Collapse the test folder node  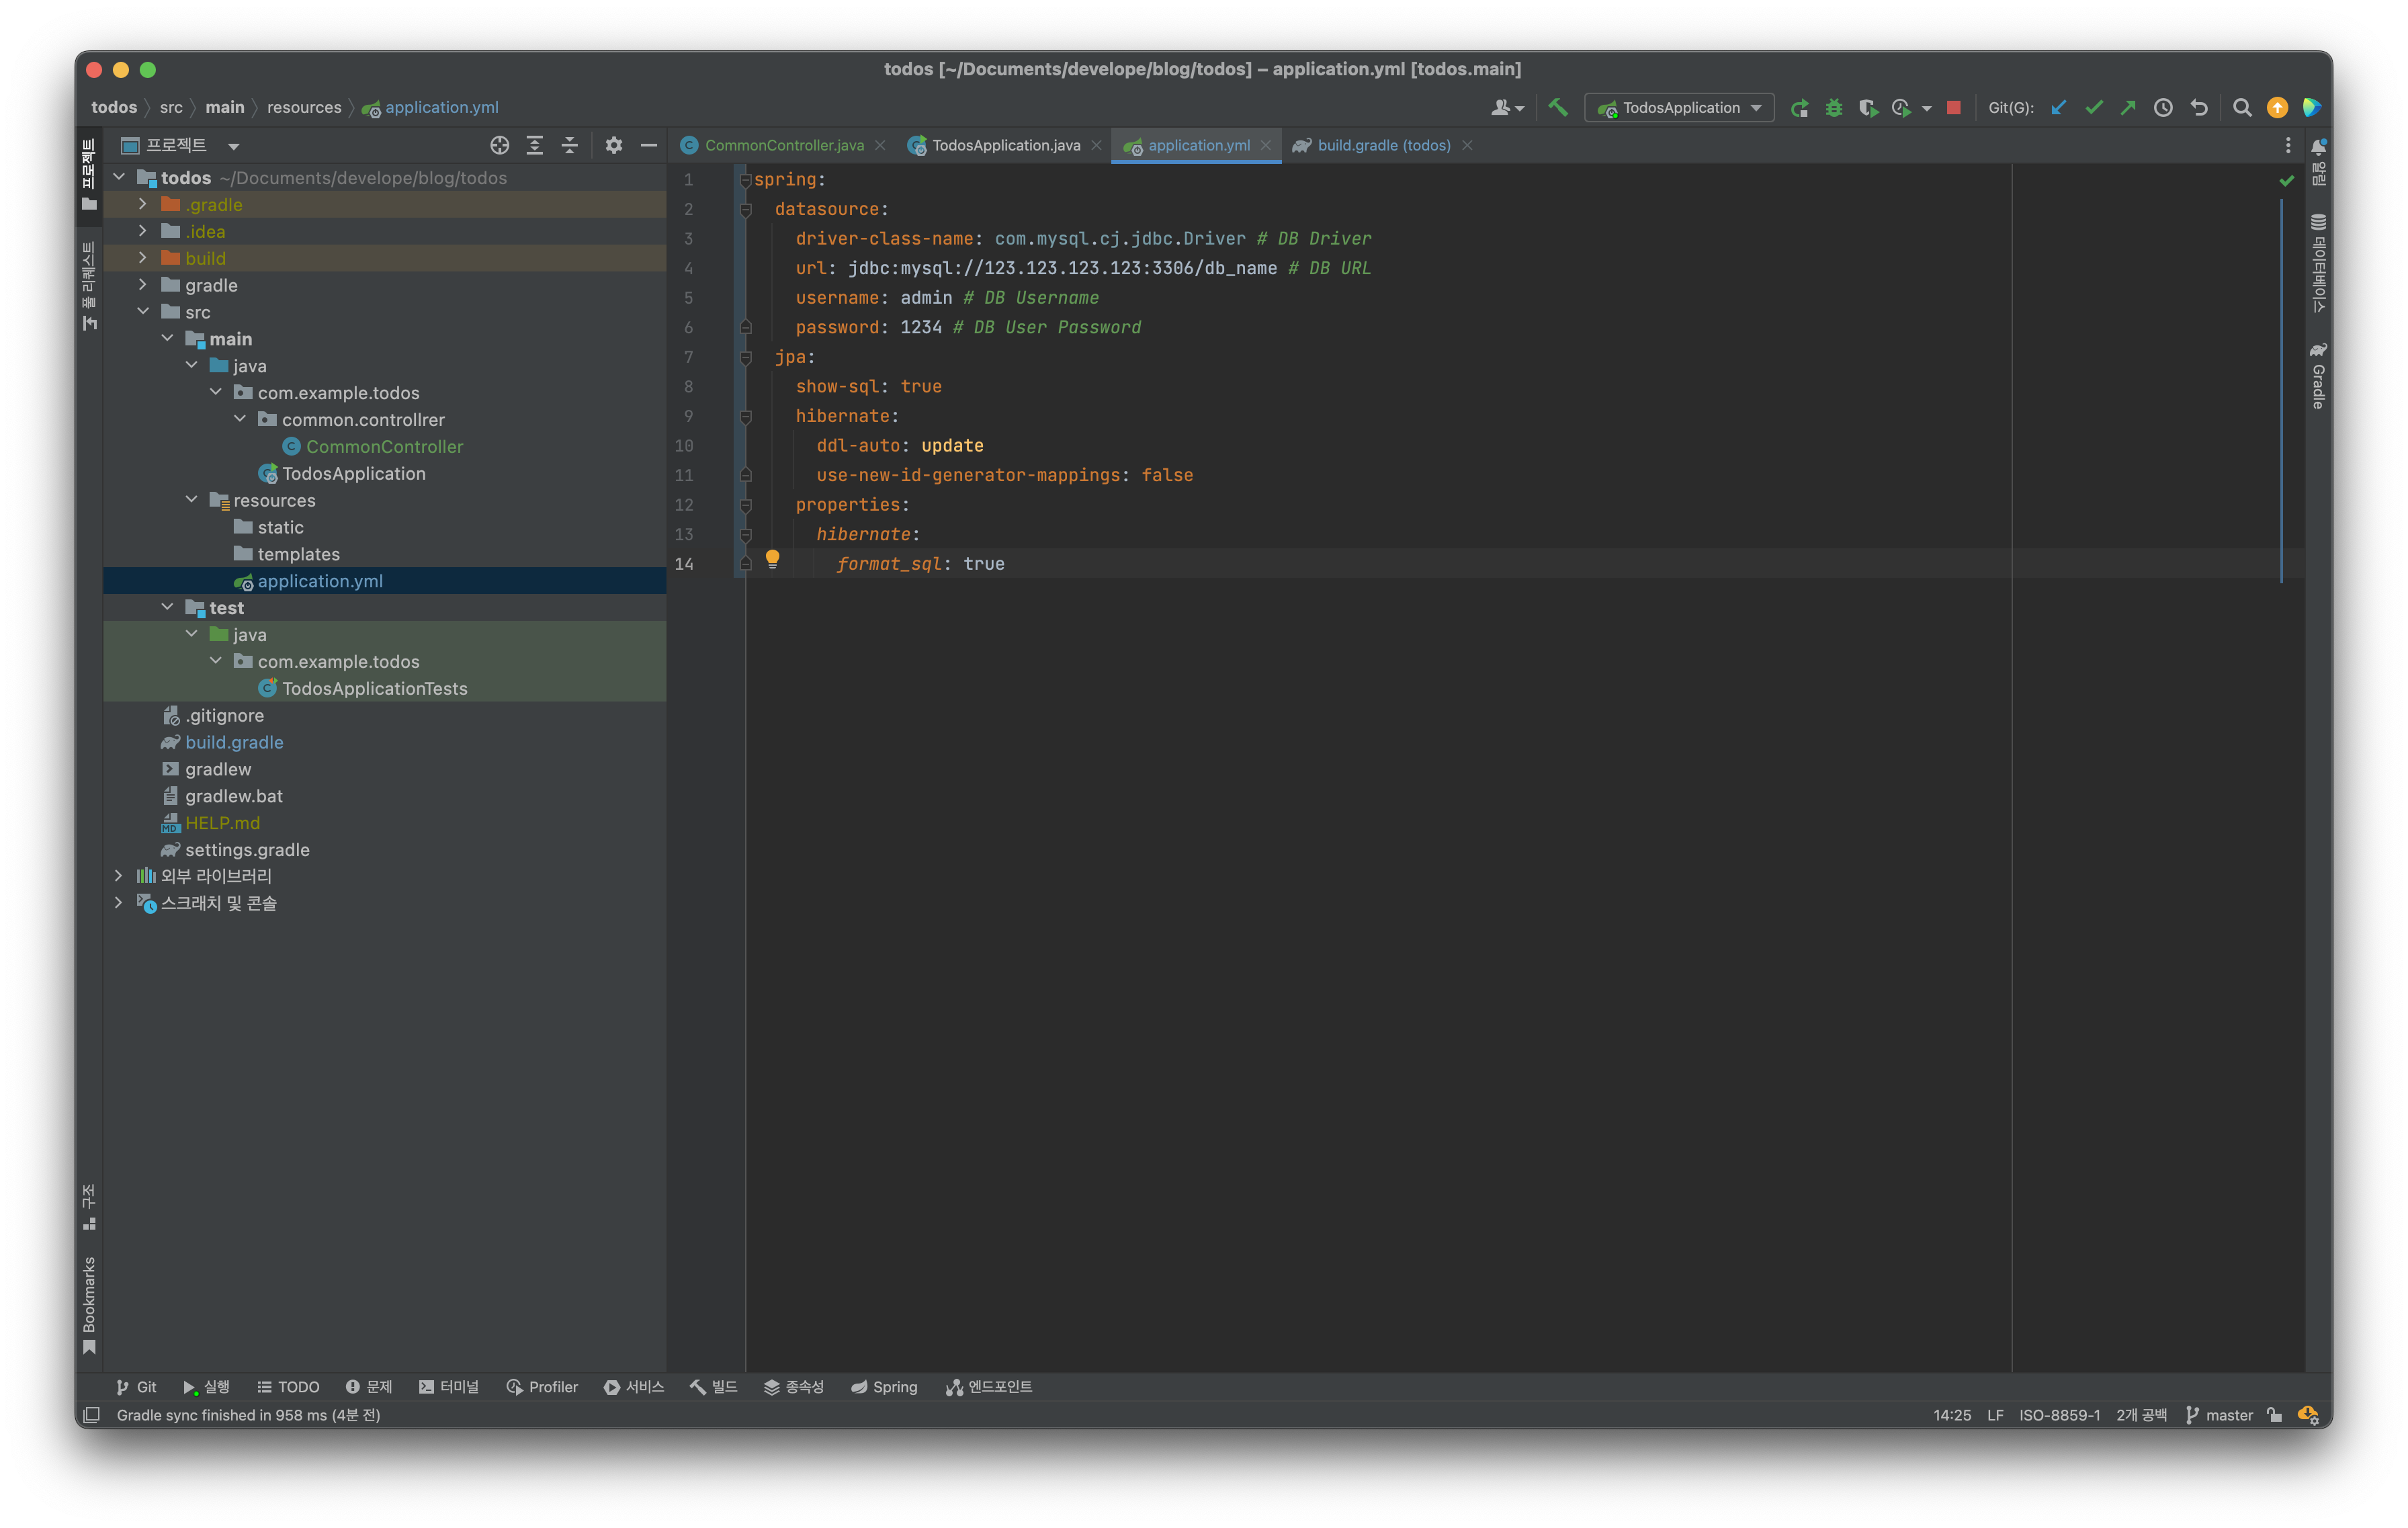tap(167, 608)
